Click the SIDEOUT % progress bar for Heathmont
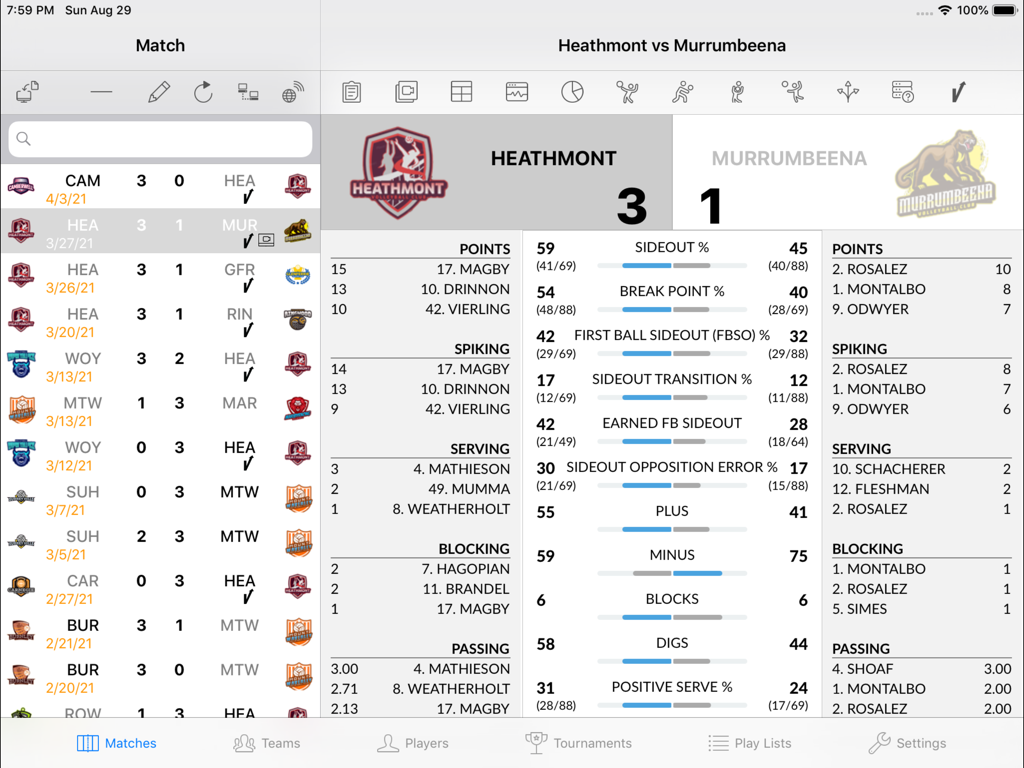This screenshot has width=1024, height=768. coord(671,266)
